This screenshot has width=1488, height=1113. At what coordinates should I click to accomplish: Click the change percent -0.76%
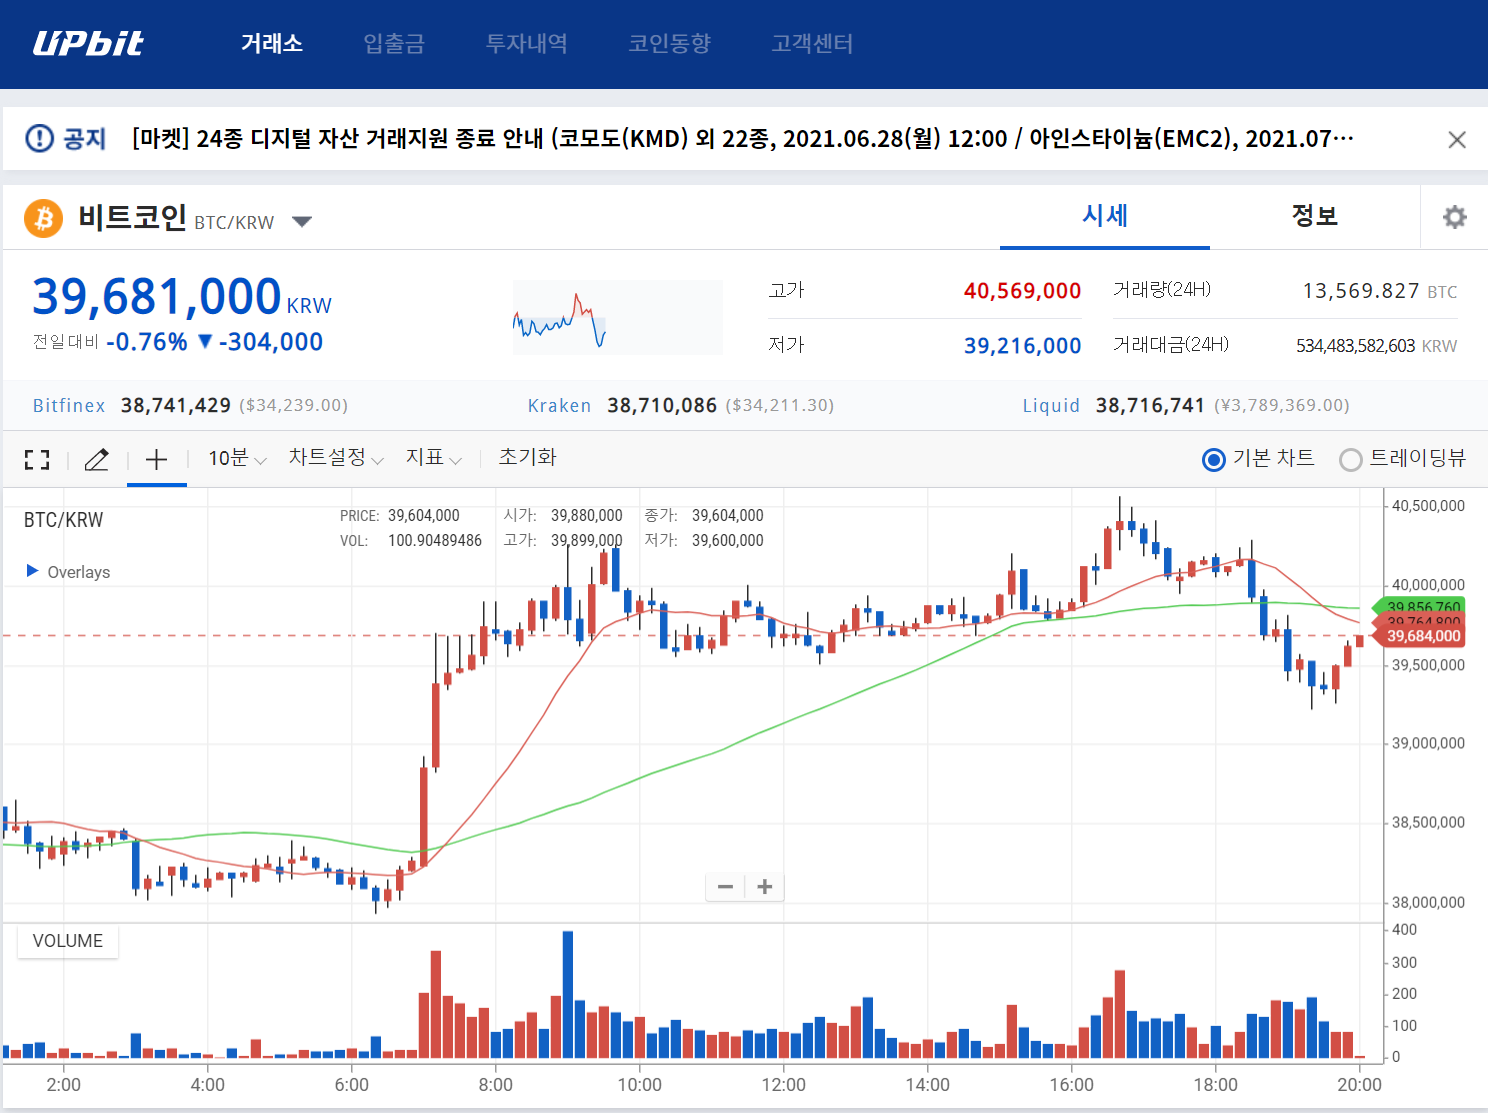tap(147, 342)
